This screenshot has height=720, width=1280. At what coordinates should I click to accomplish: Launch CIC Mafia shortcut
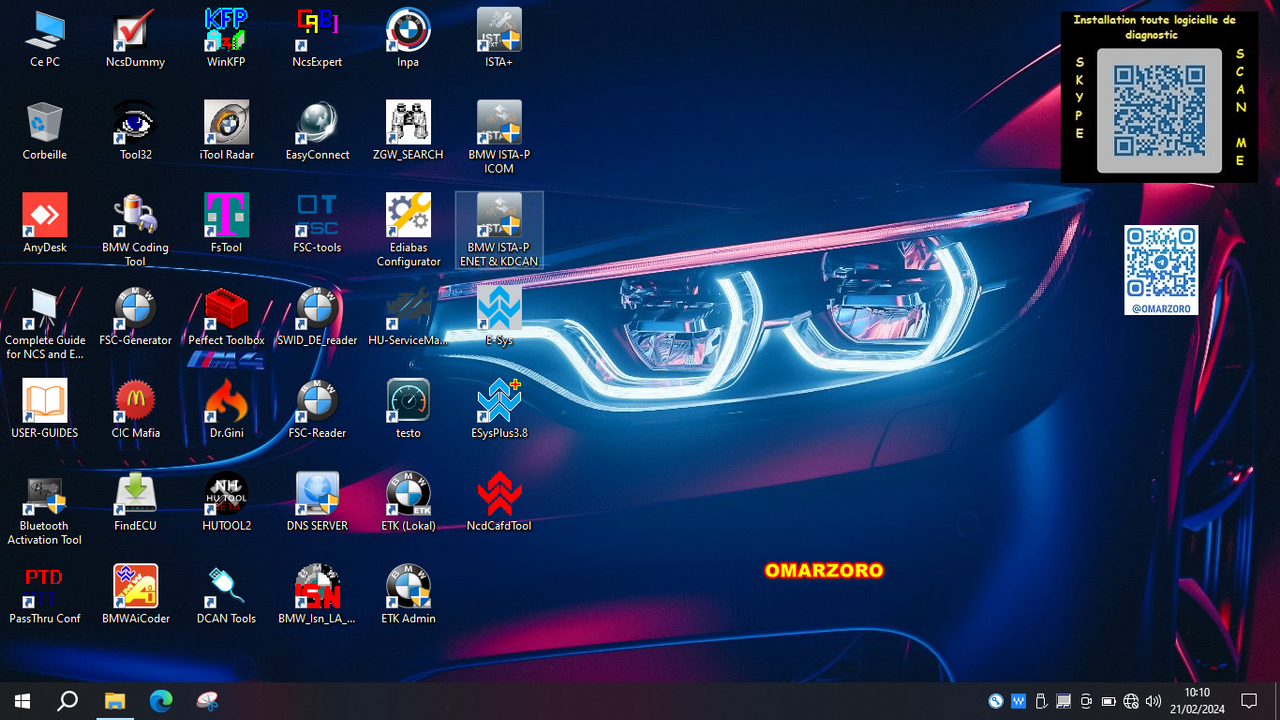[x=135, y=410]
